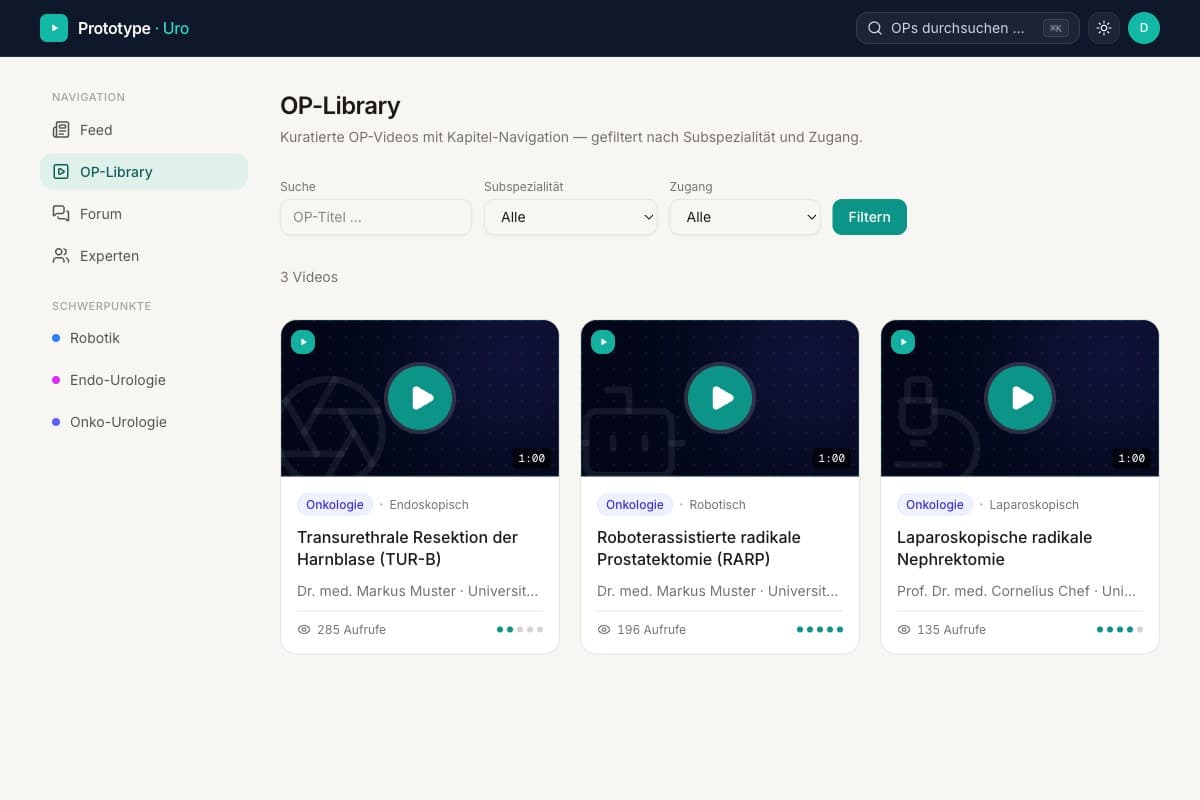Click the OPs durchsuchen search field
1200x800 pixels.
pyautogui.click(x=968, y=28)
